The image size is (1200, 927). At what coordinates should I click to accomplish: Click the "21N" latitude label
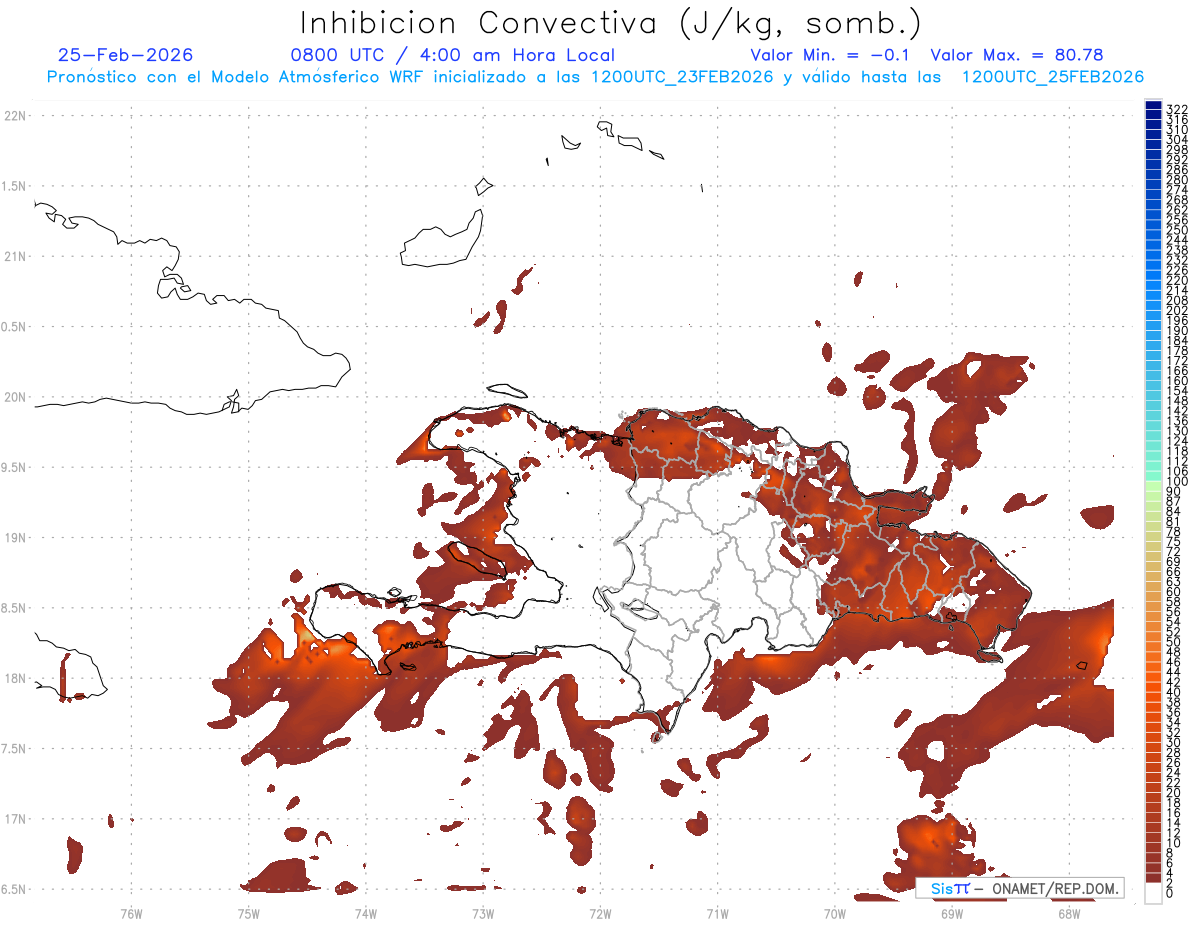coord(15,257)
